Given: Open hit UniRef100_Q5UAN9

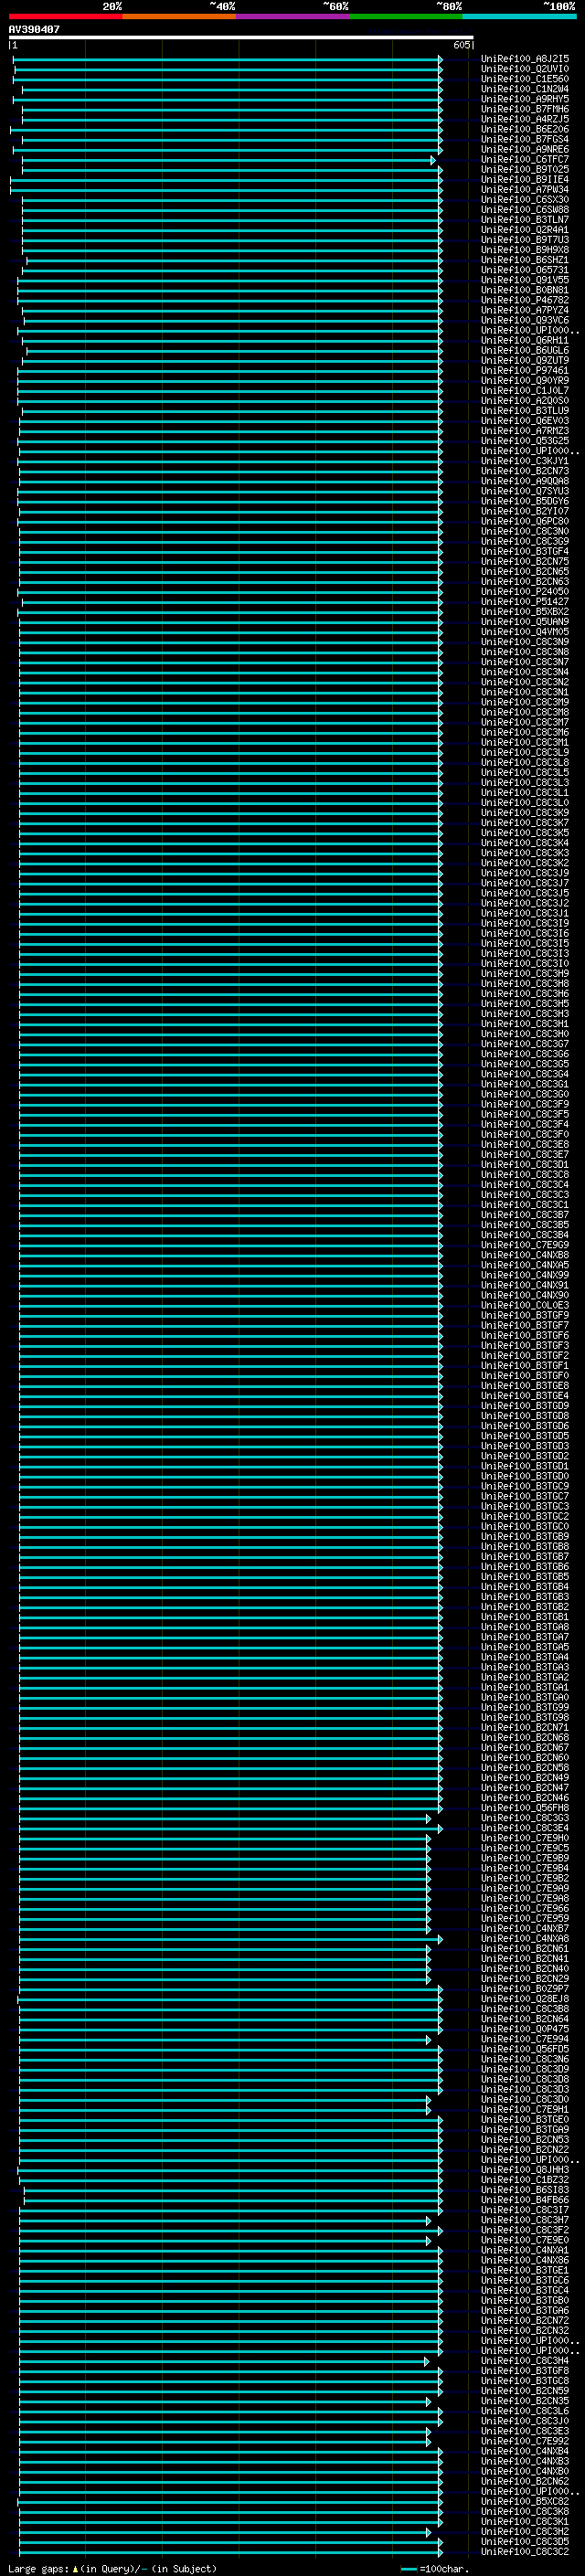Looking at the screenshot, I should click(x=524, y=622).
